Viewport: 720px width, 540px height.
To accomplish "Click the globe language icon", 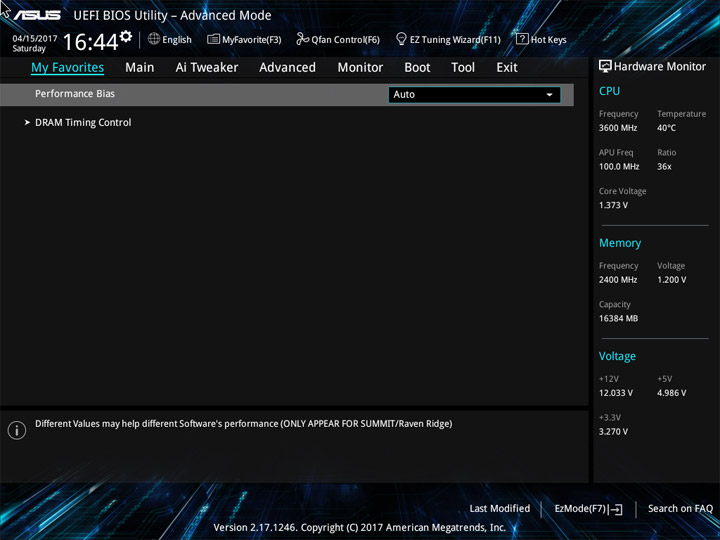I will click(154, 39).
